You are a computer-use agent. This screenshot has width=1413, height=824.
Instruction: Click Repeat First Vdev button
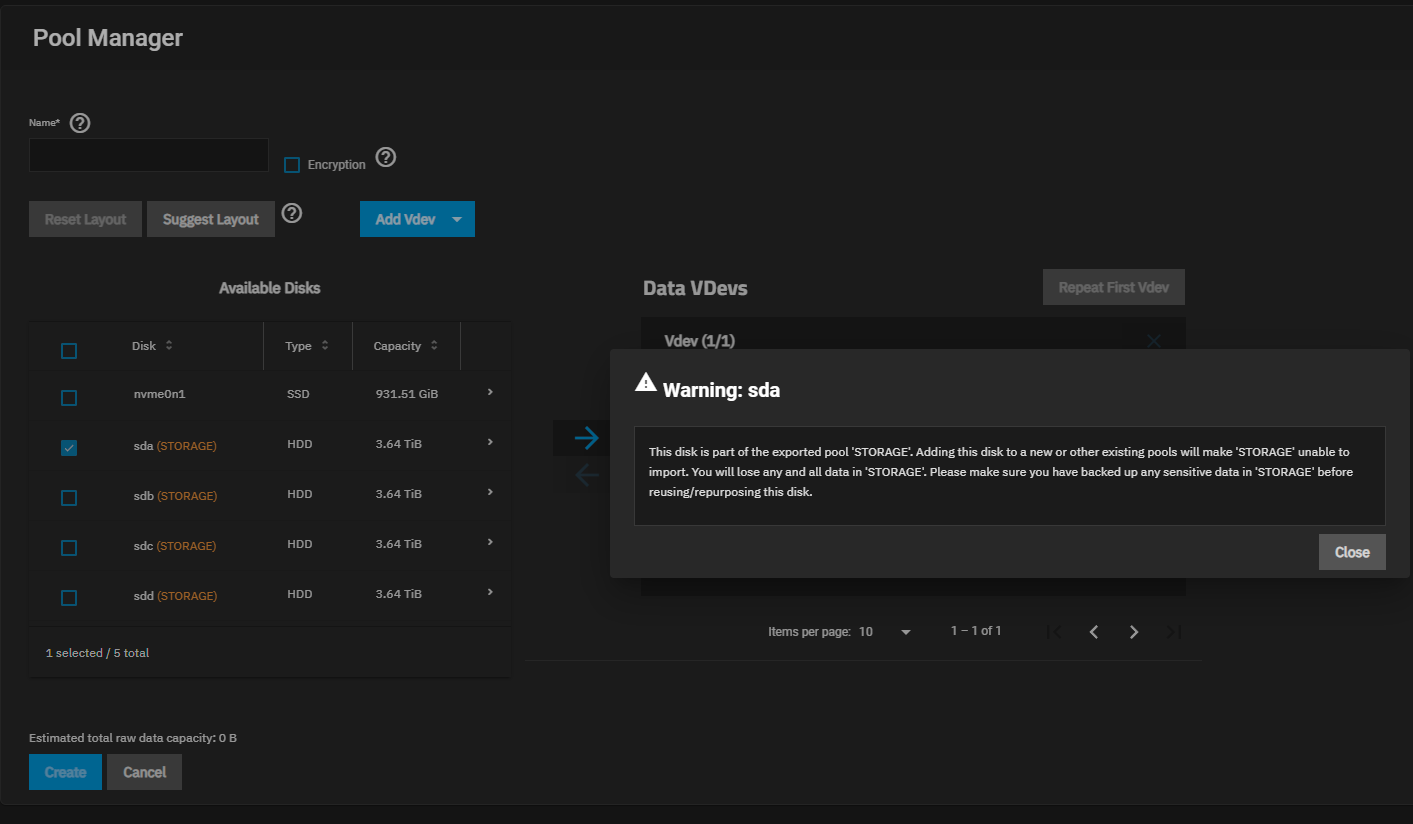(x=1114, y=287)
